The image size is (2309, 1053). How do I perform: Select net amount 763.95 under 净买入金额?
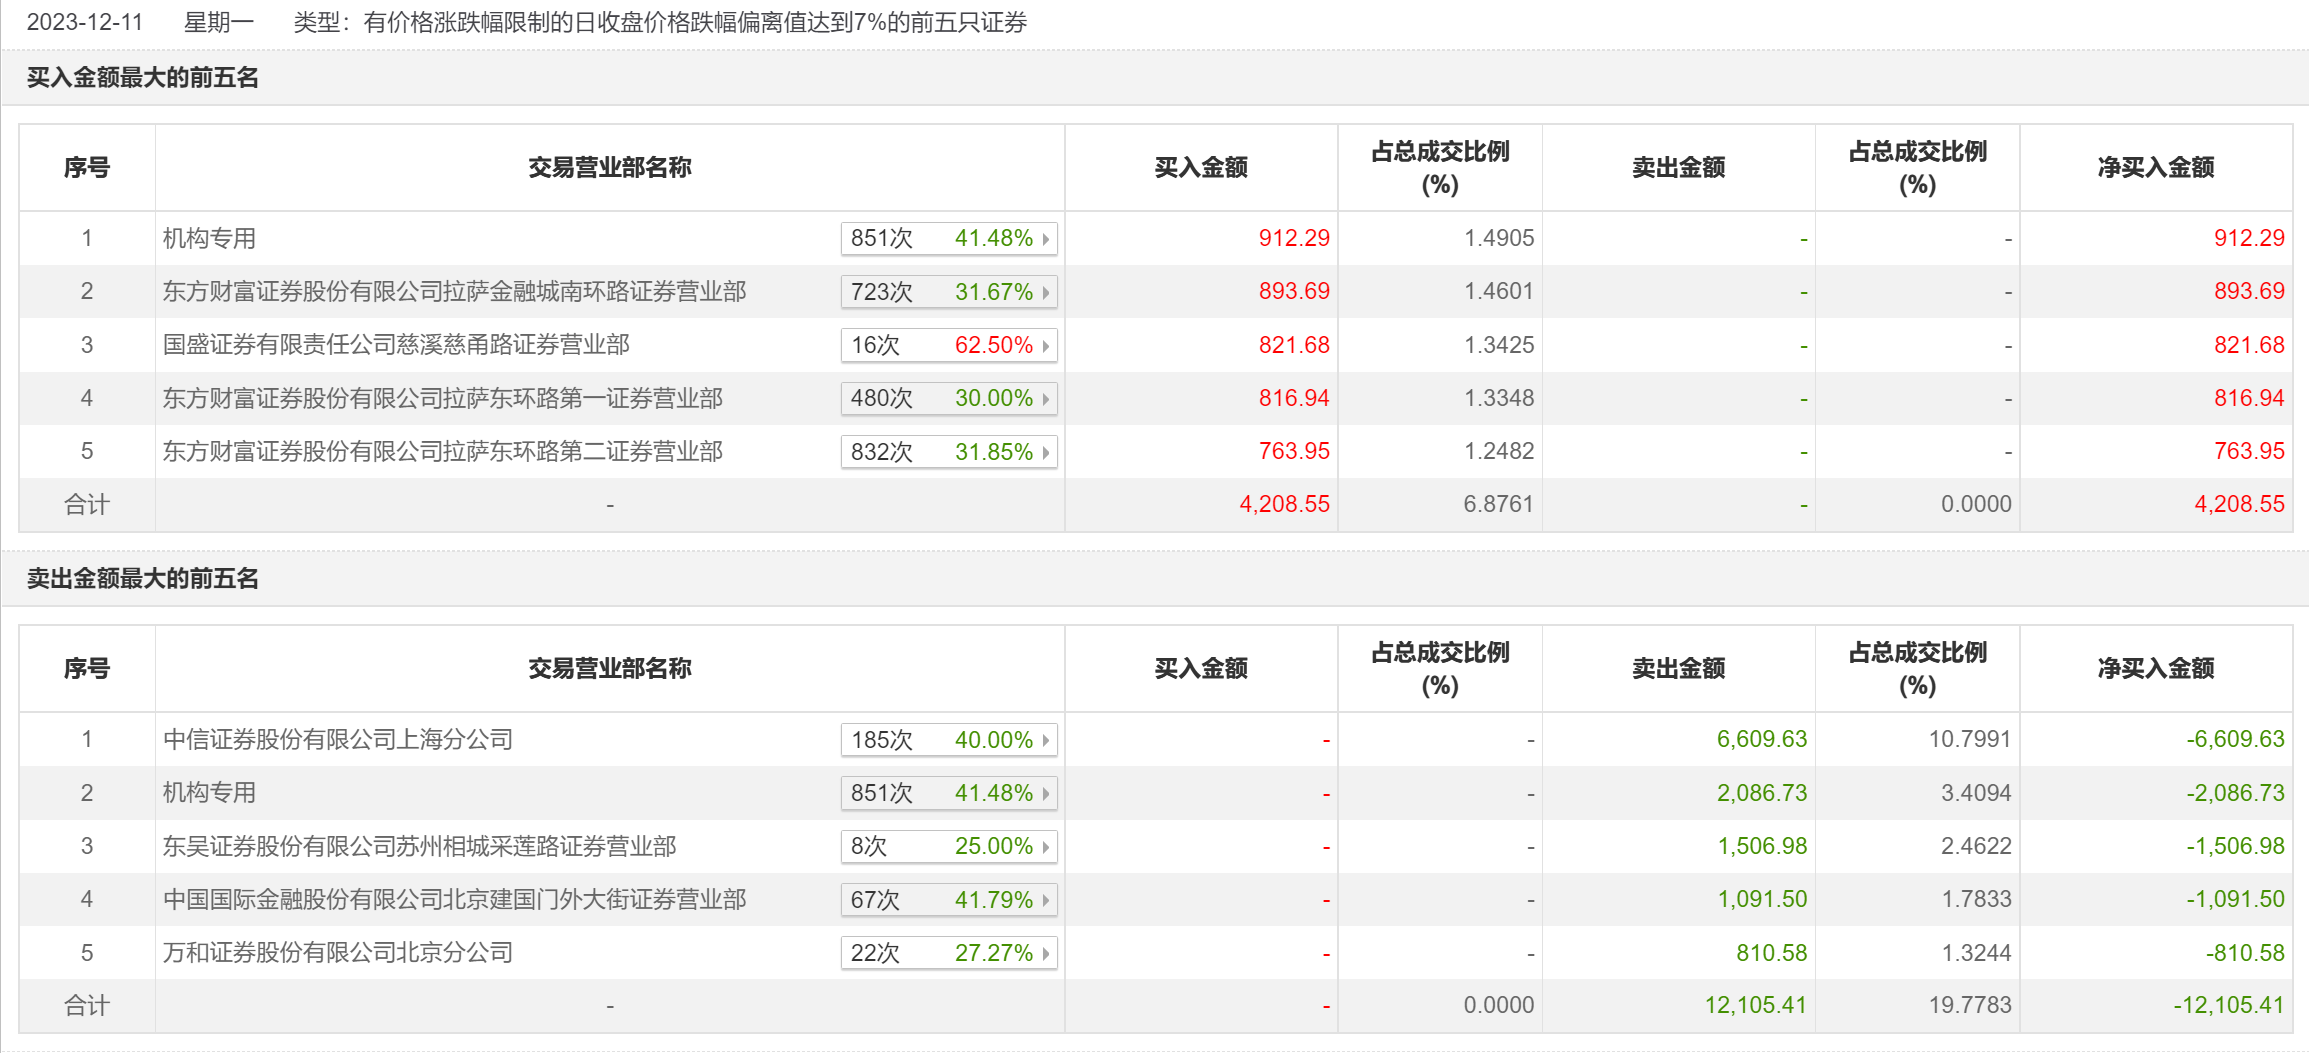(2249, 451)
